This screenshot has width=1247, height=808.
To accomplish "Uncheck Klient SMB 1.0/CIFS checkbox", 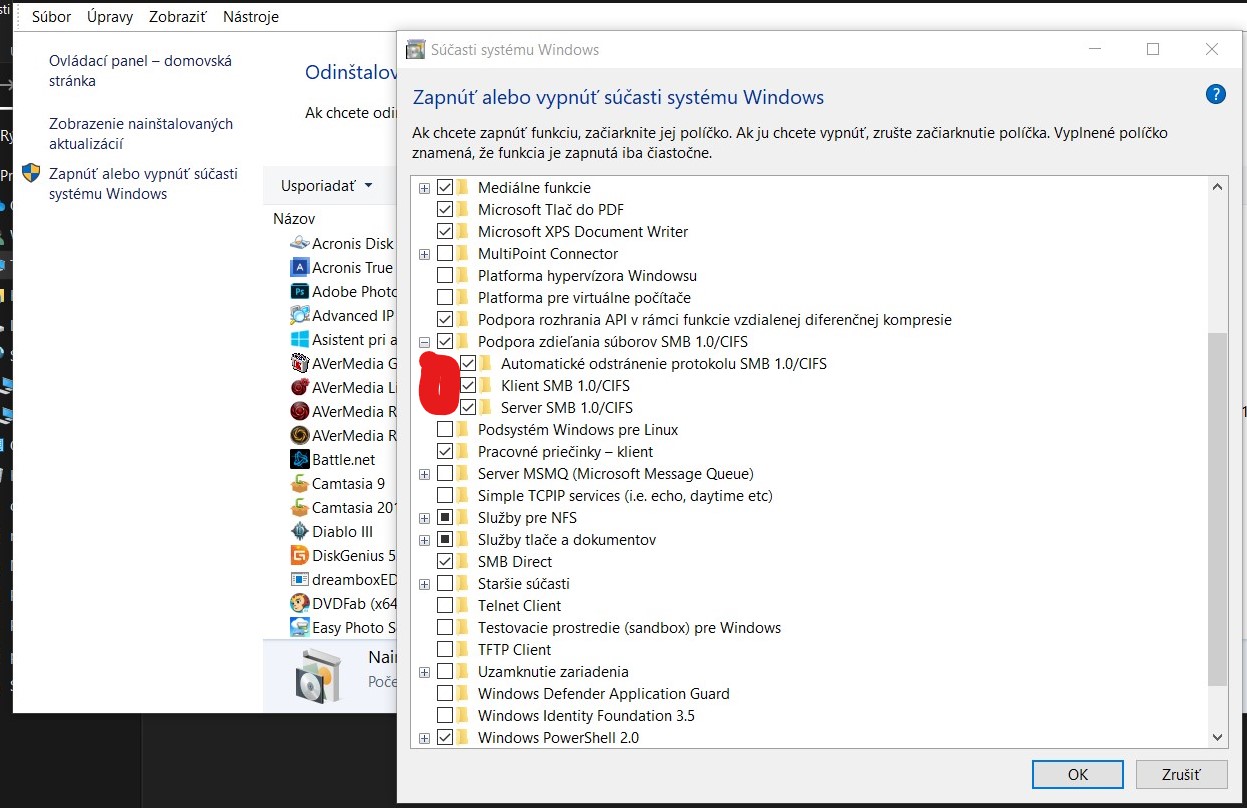I will tap(468, 386).
